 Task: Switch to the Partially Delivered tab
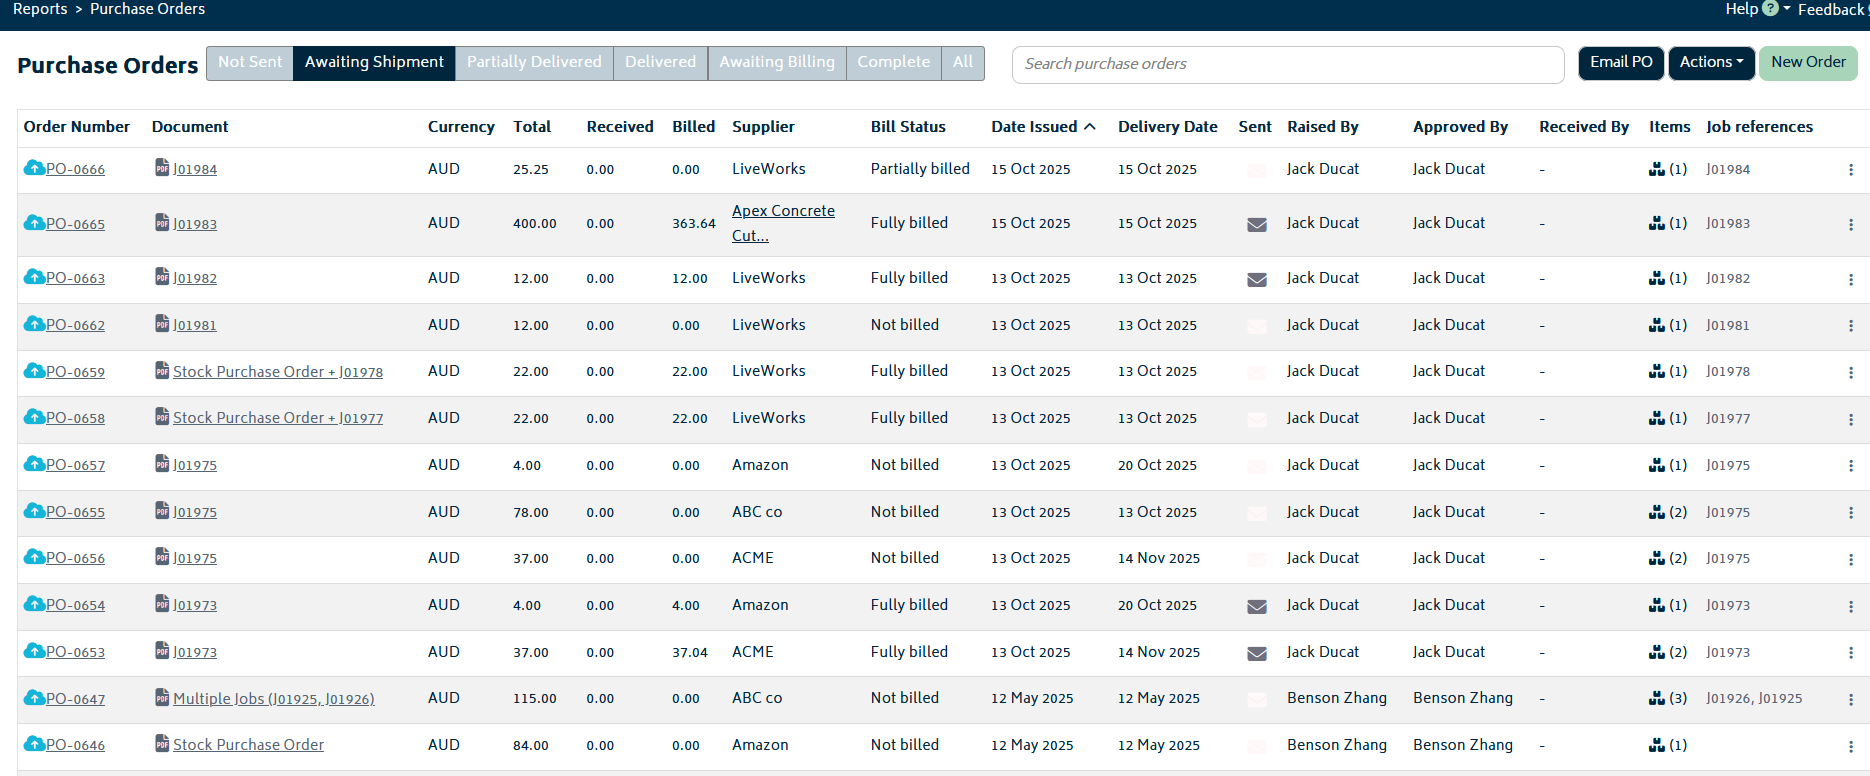[x=534, y=62]
